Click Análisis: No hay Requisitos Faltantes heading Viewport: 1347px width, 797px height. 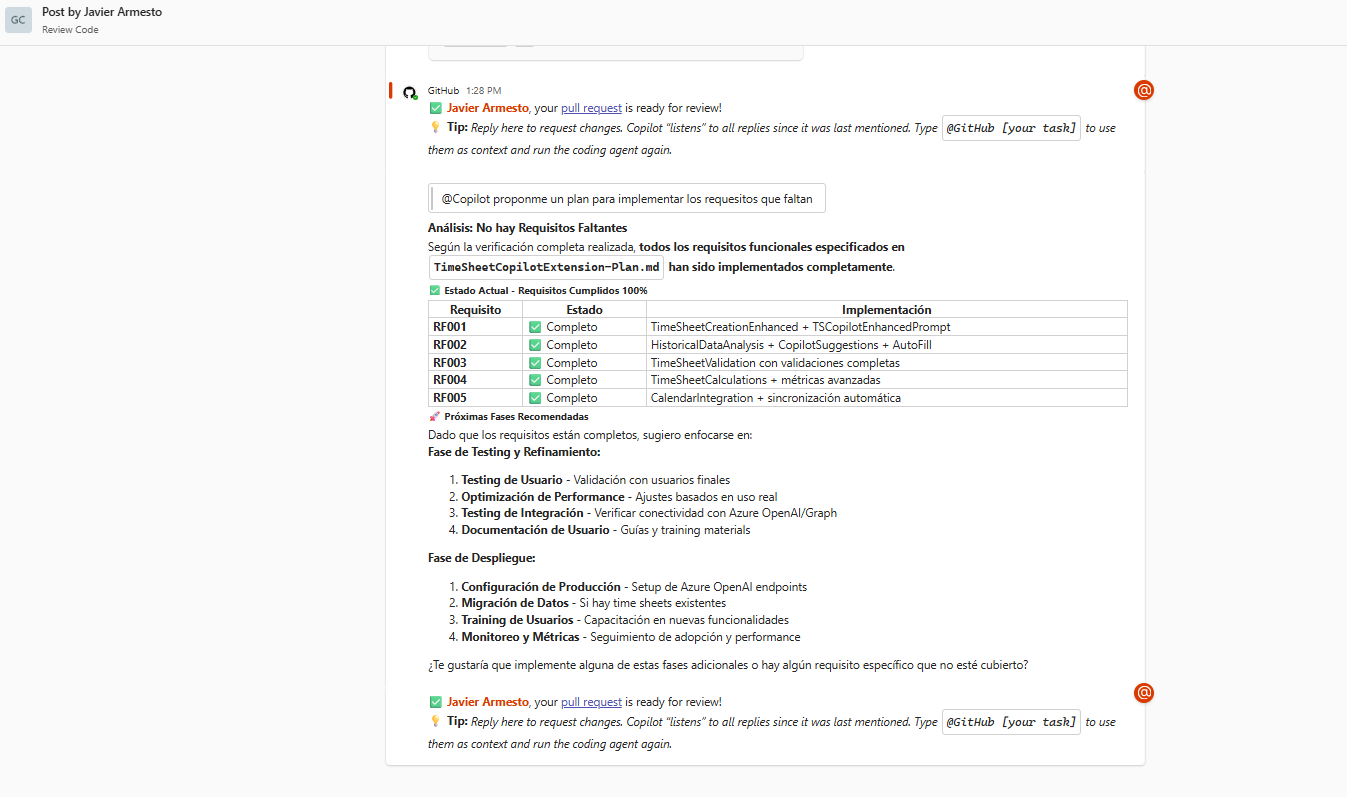tap(527, 228)
